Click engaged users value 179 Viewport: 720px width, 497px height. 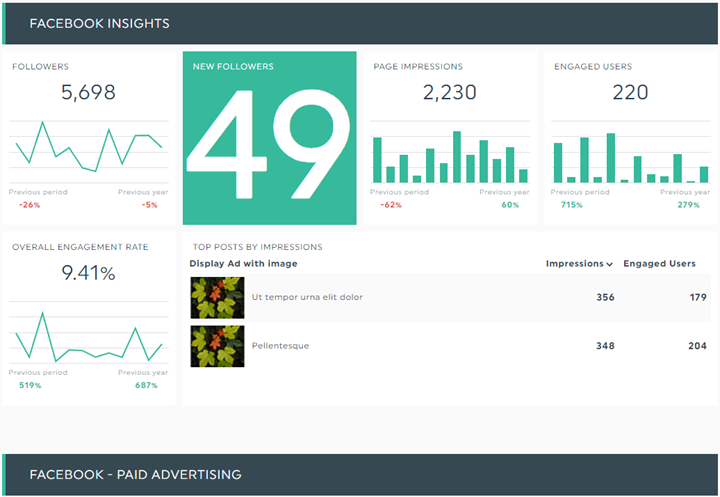698,297
